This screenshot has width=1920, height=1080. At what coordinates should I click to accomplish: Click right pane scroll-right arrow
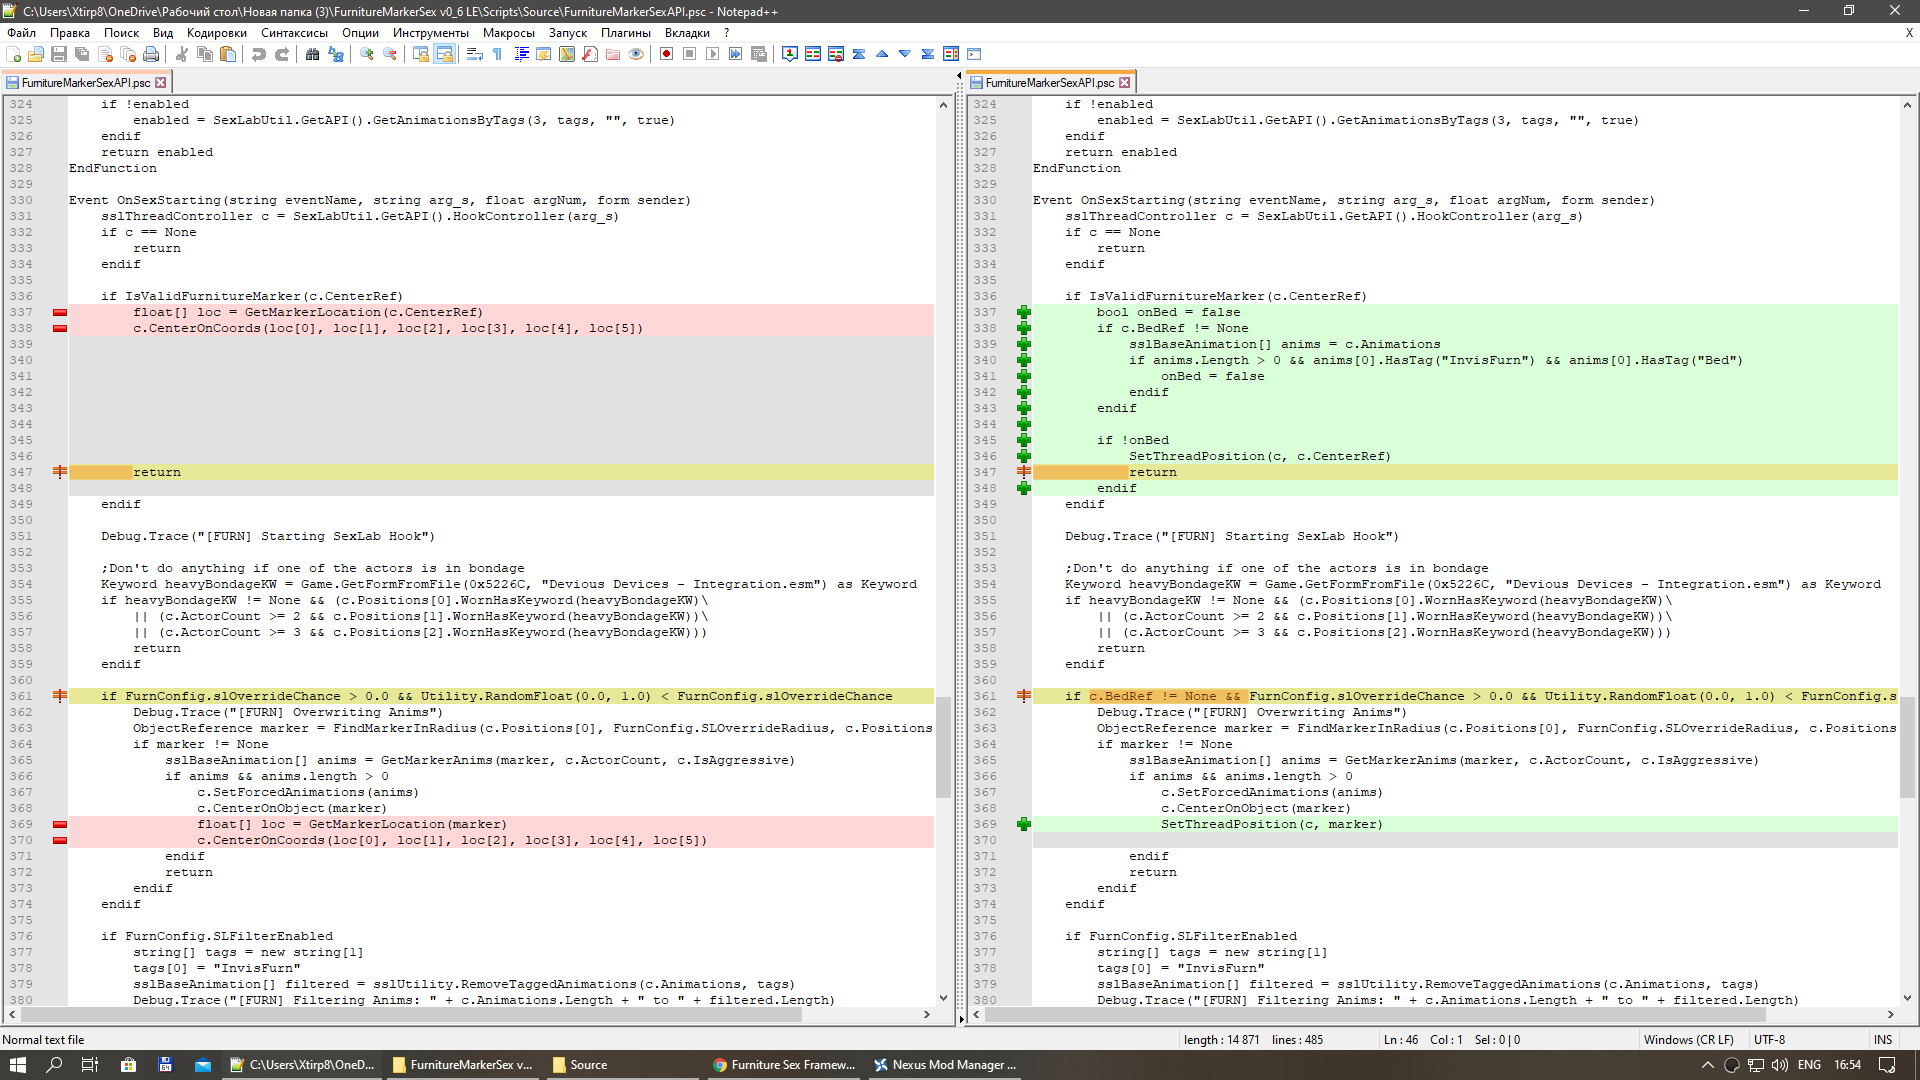1890,1014
